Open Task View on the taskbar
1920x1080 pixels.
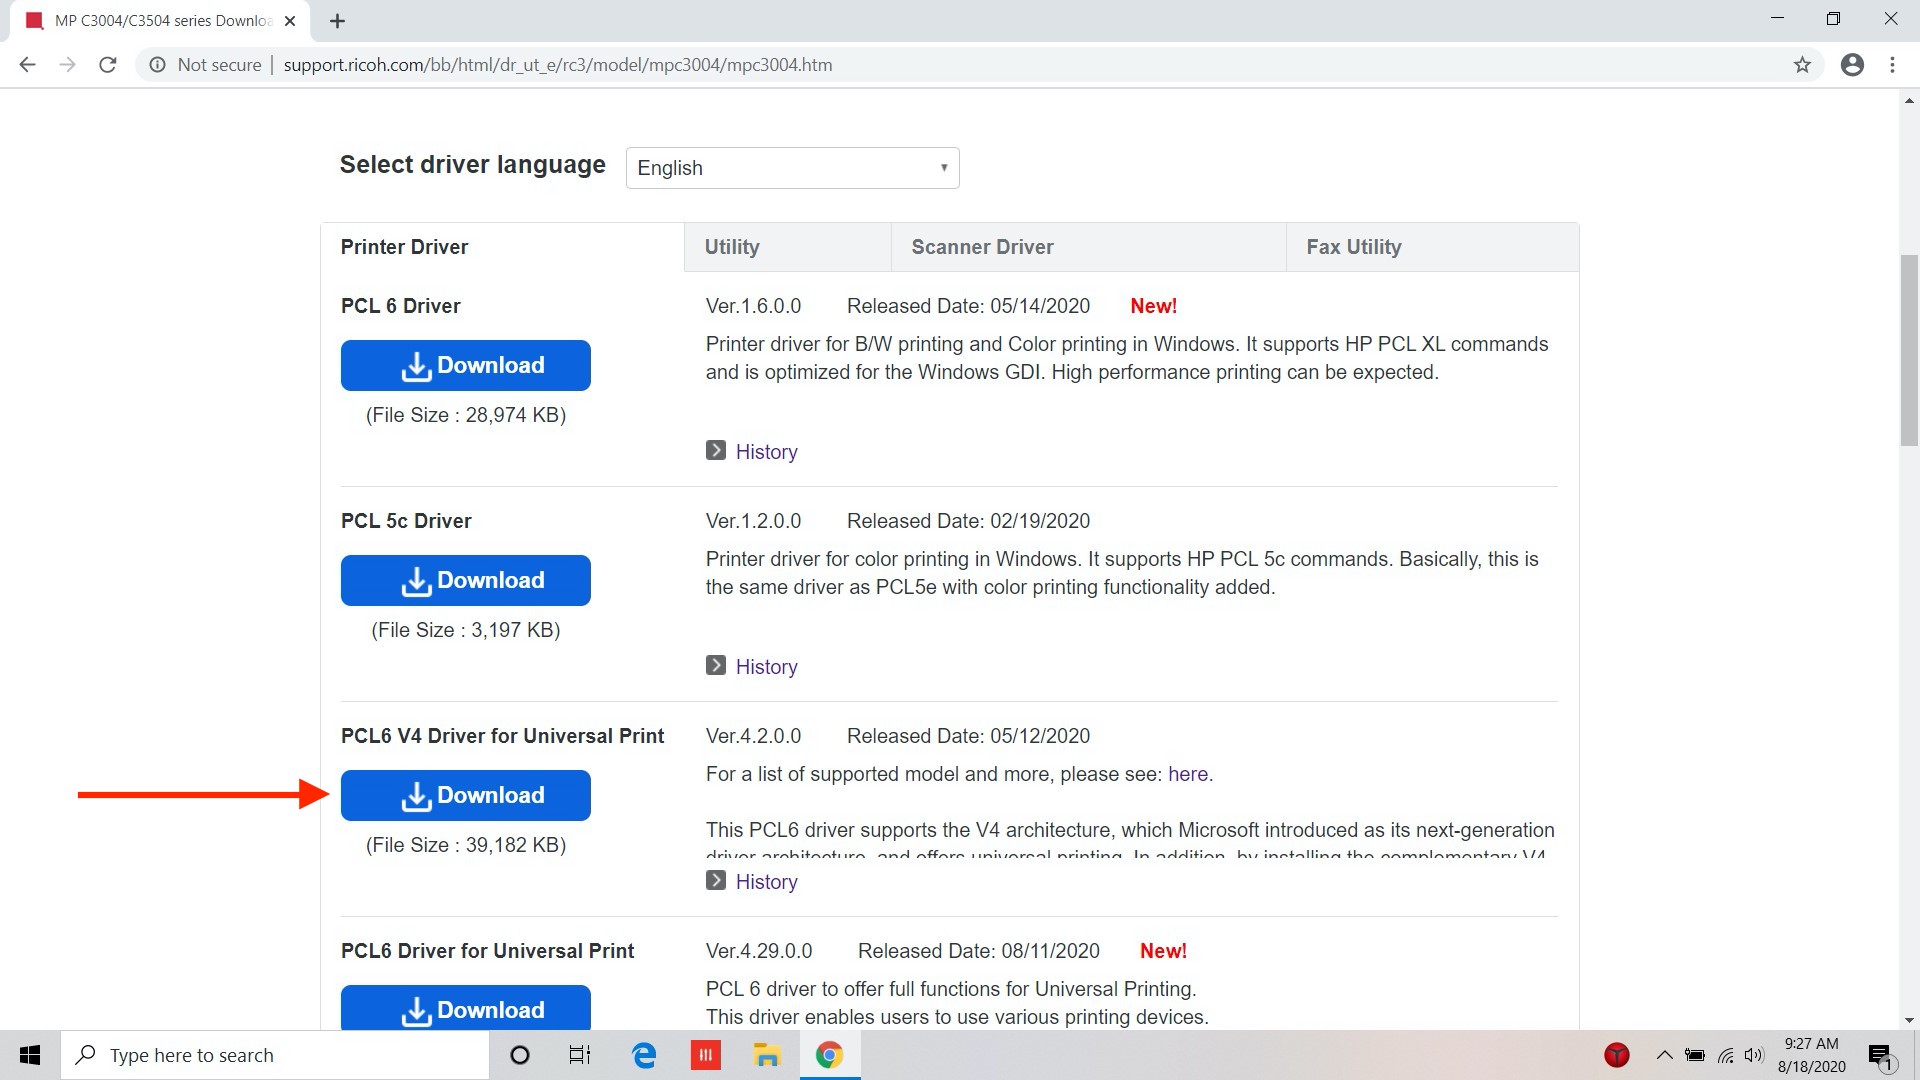tap(580, 1055)
